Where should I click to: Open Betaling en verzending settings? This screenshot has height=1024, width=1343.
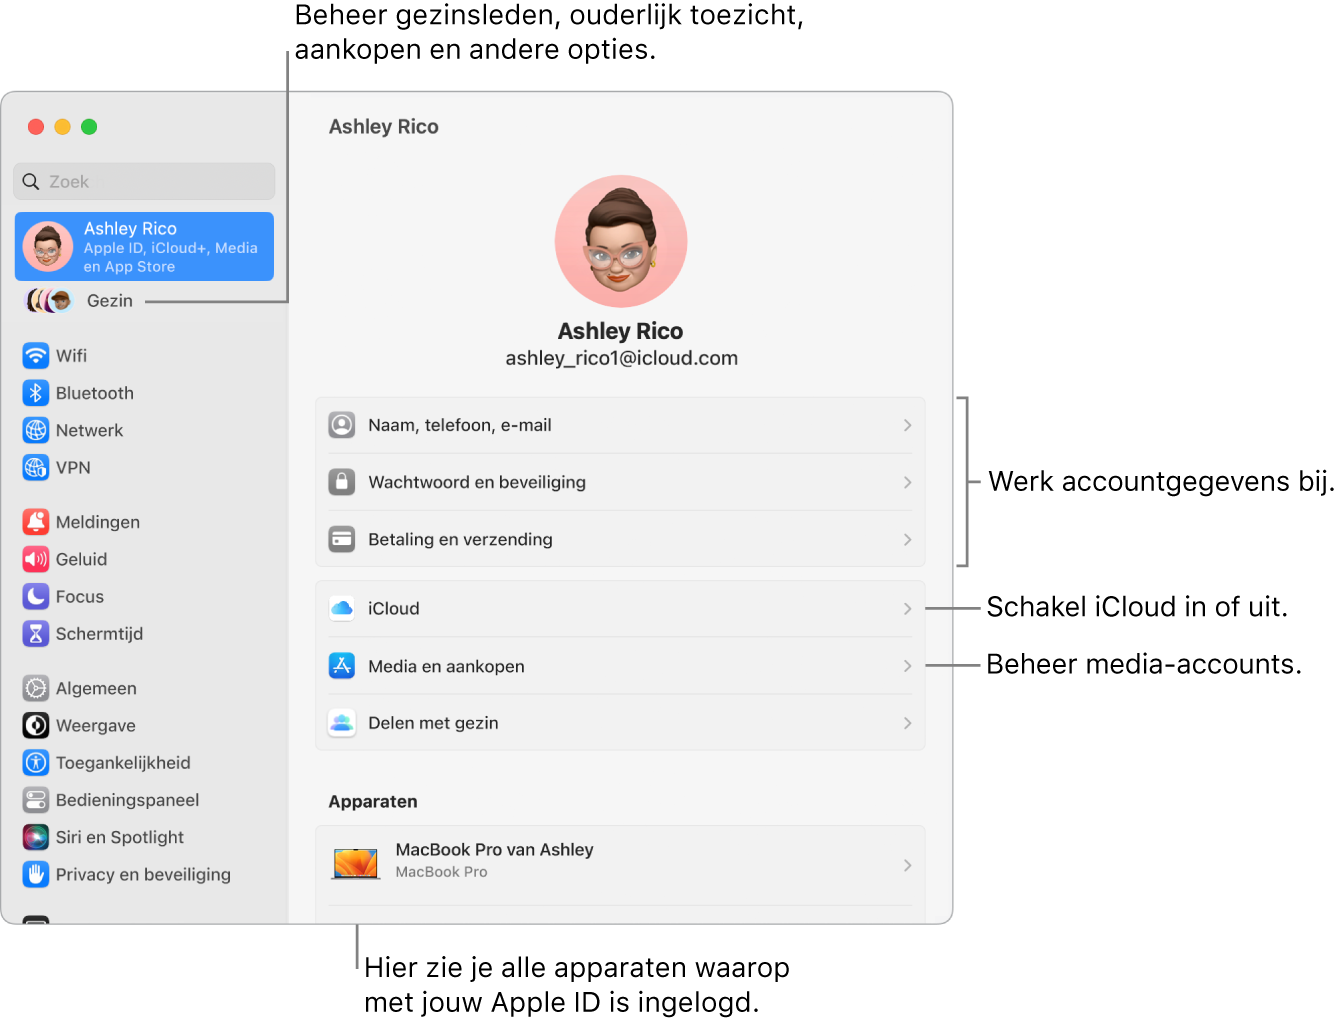620,539
